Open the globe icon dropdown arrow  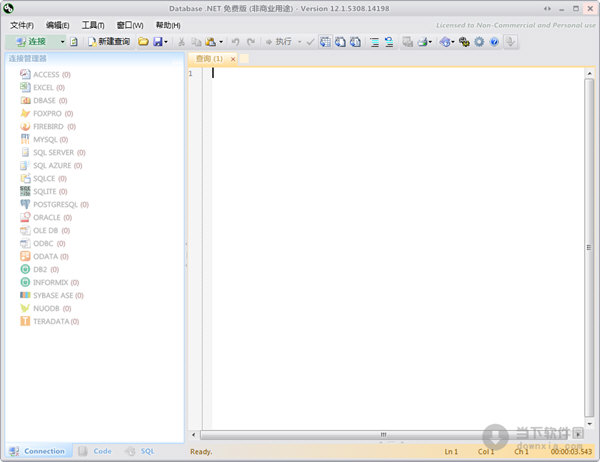(x=453, y=42)
